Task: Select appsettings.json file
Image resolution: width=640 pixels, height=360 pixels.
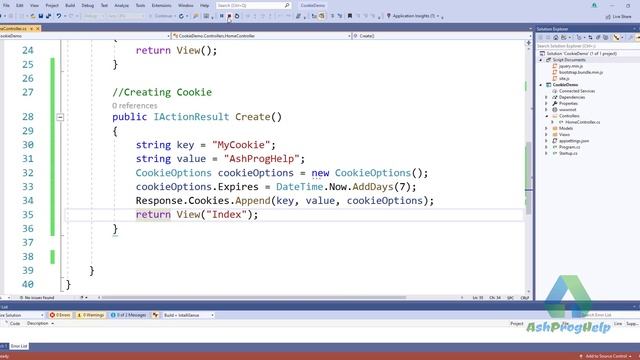Action: (573, 141)
